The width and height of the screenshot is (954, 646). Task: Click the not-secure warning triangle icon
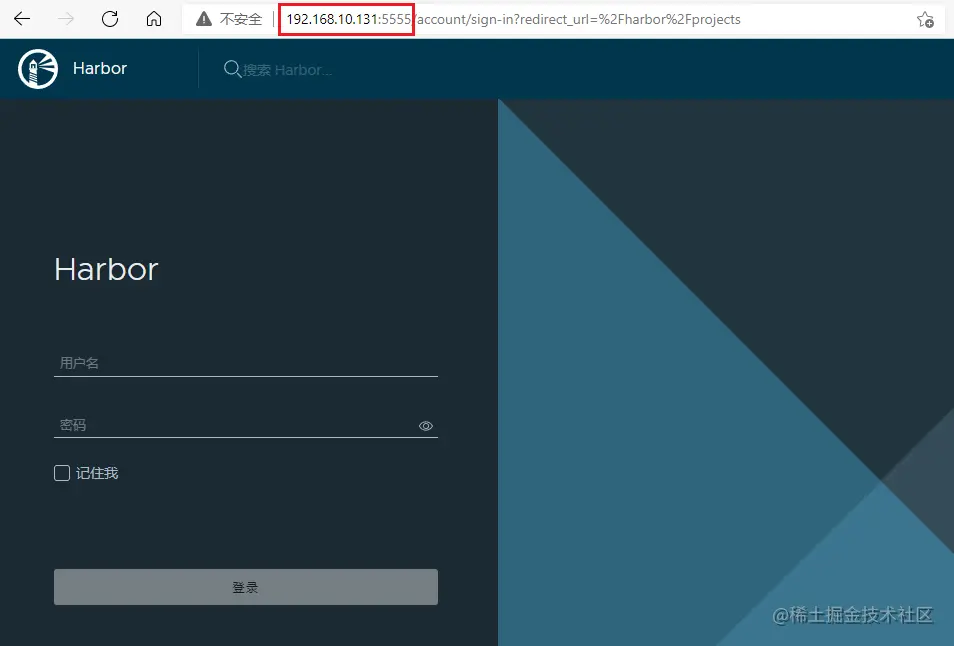tap(204, 19)
